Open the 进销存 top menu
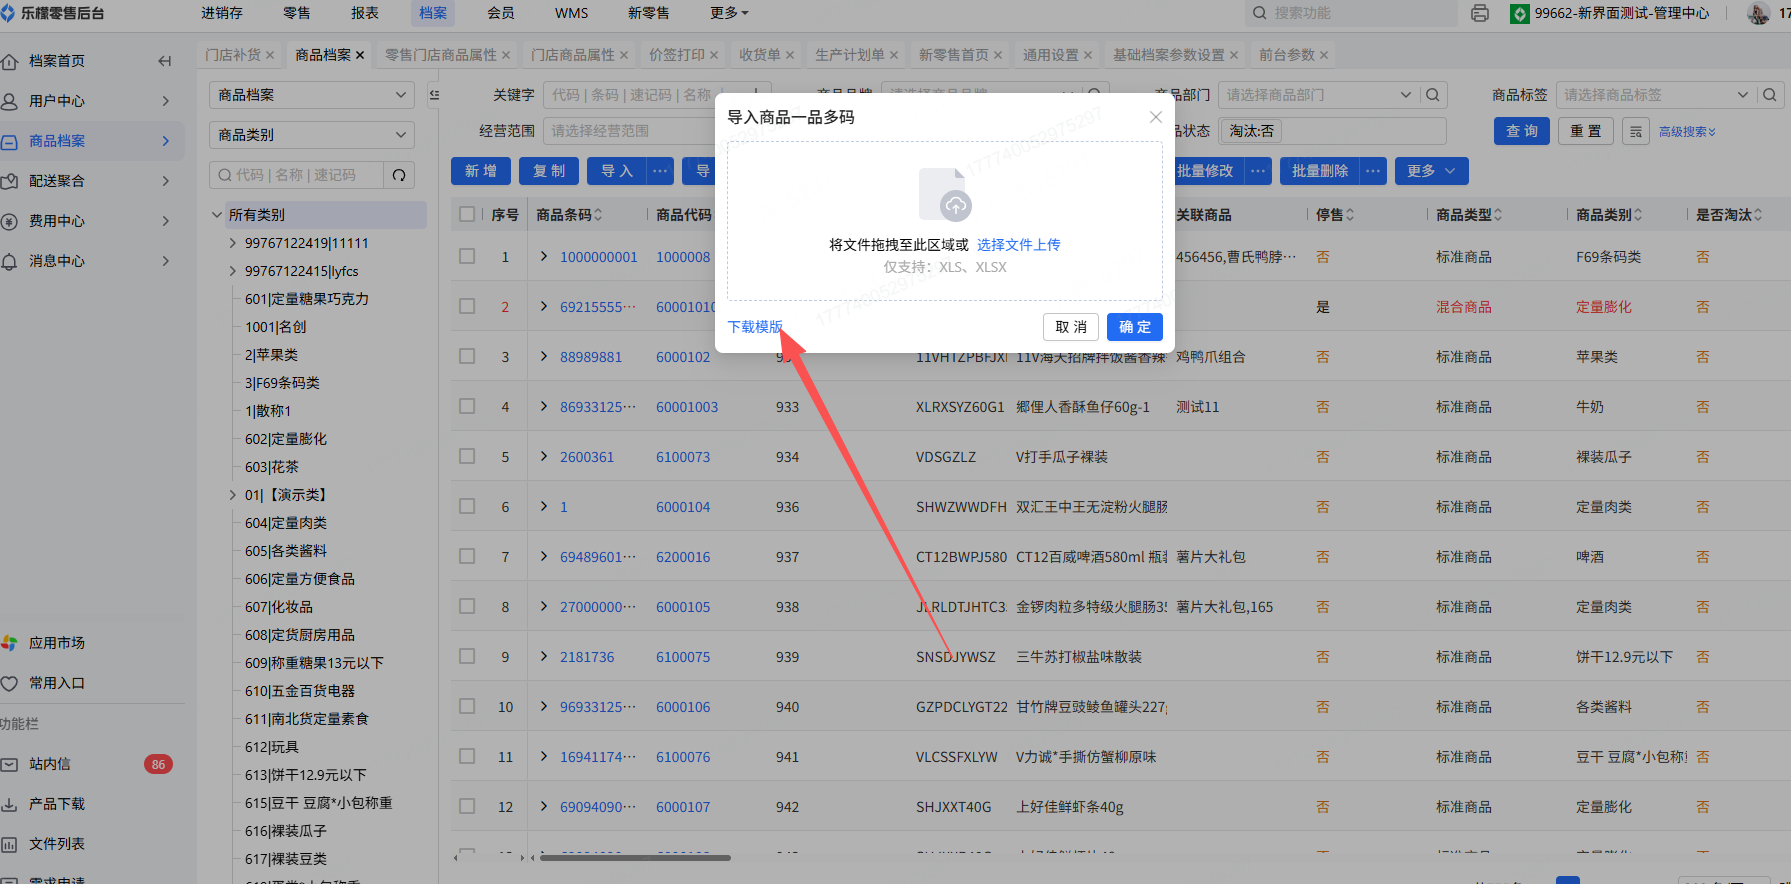 [222, 13]
